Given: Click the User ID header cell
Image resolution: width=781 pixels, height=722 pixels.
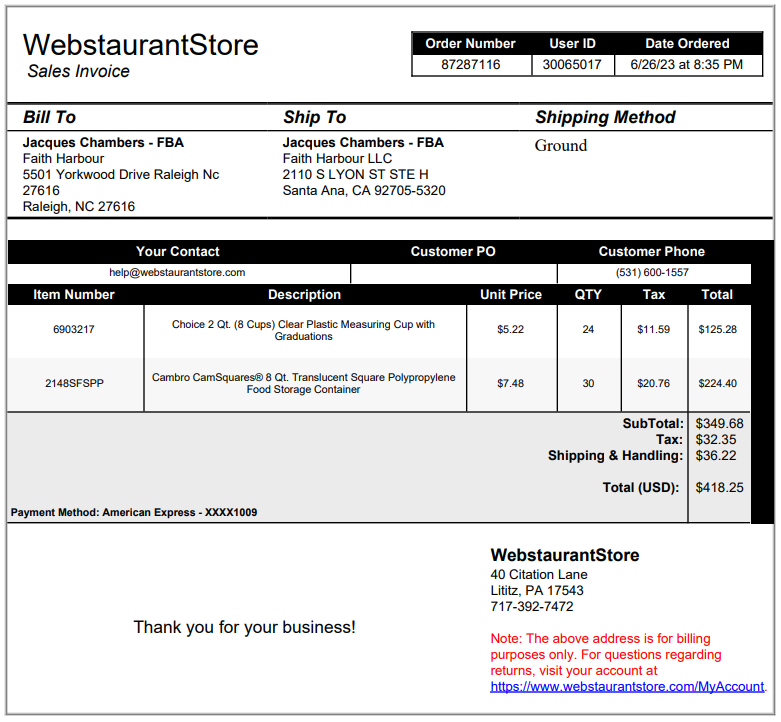Looking at the screenshot, I should (x=572, y=44).
